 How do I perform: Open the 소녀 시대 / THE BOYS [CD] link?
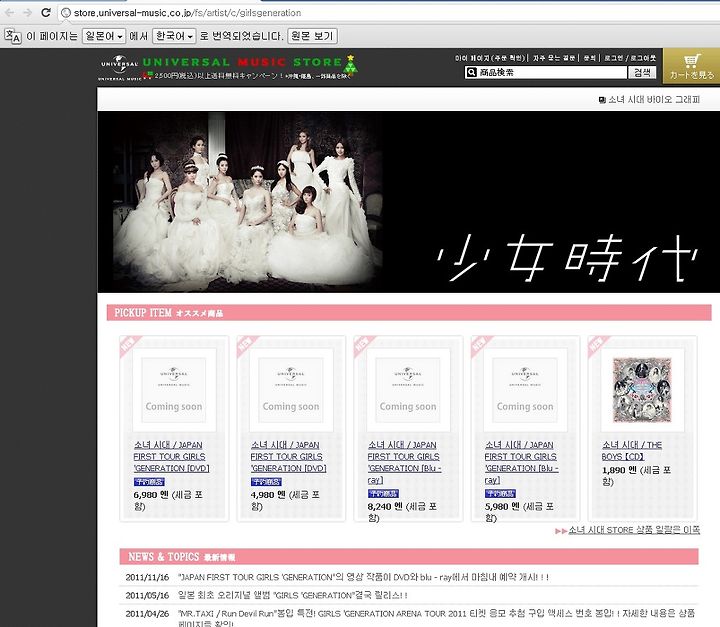pyautogui.click(x=631, y=451)
